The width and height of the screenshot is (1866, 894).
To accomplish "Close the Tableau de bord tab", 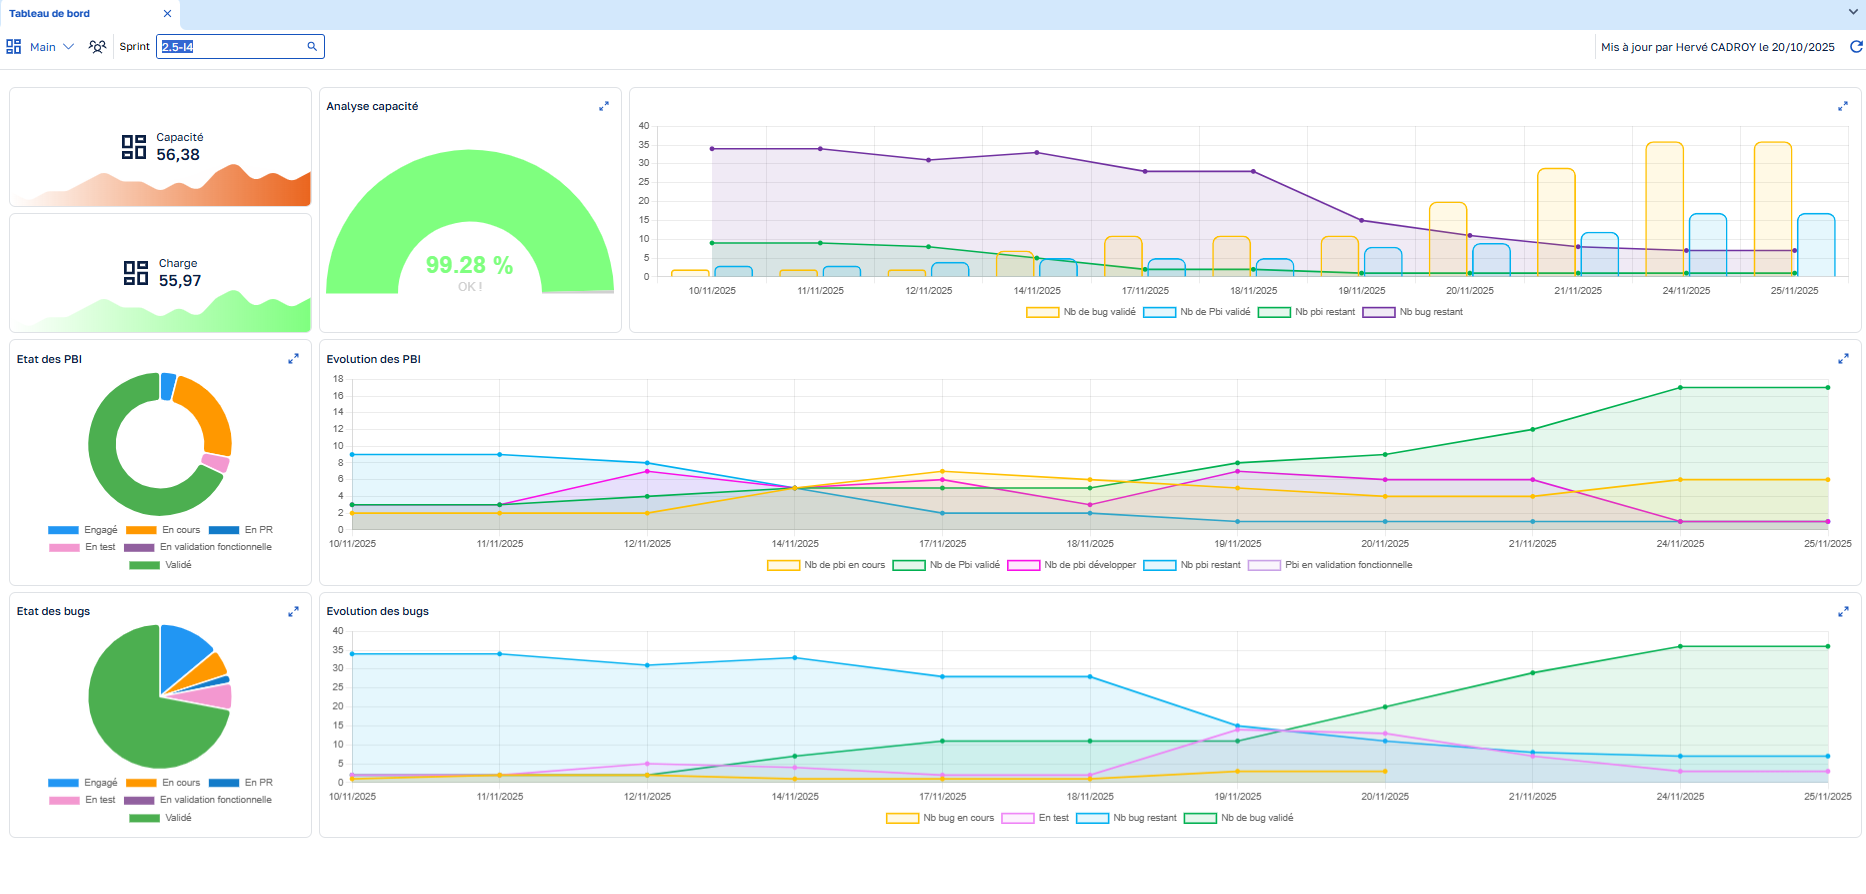I will click(x=167, y=13).
